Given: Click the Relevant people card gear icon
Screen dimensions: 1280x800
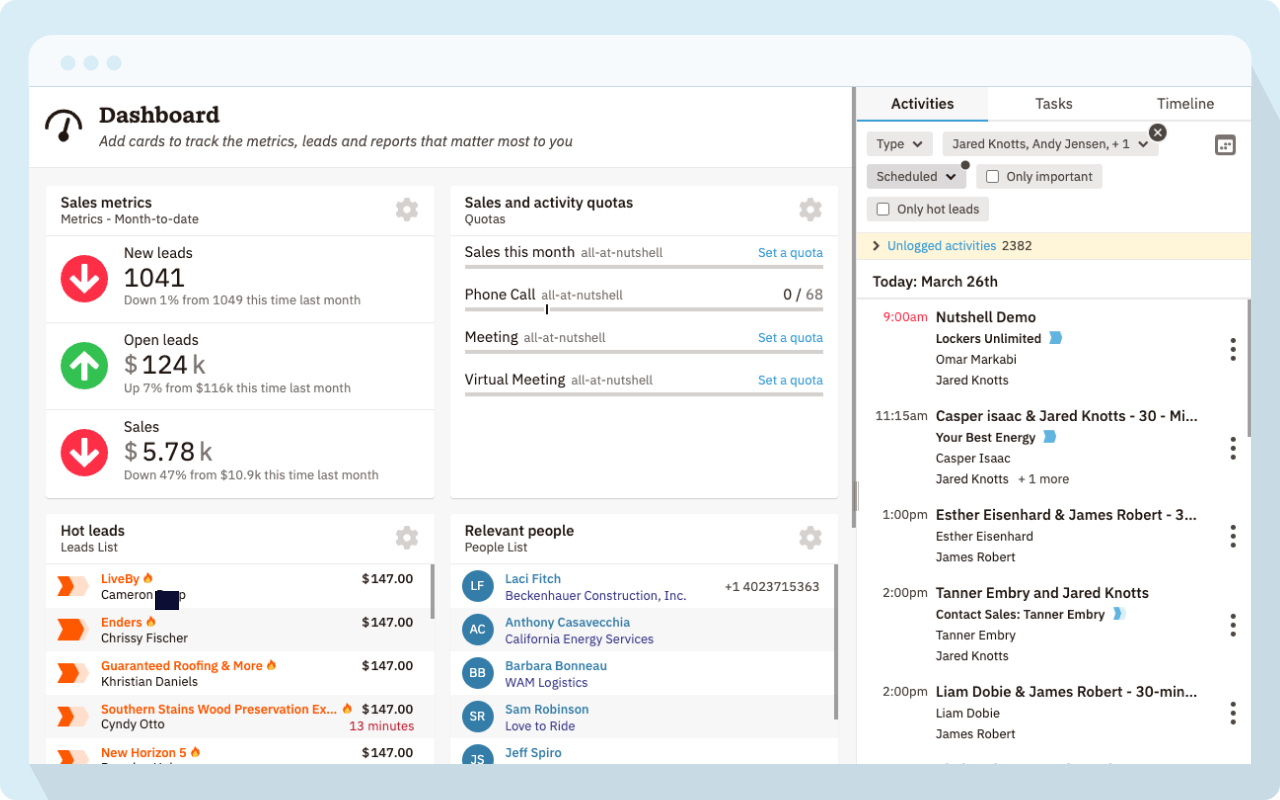Looking at the screenshot, I should tap(810, 538).
